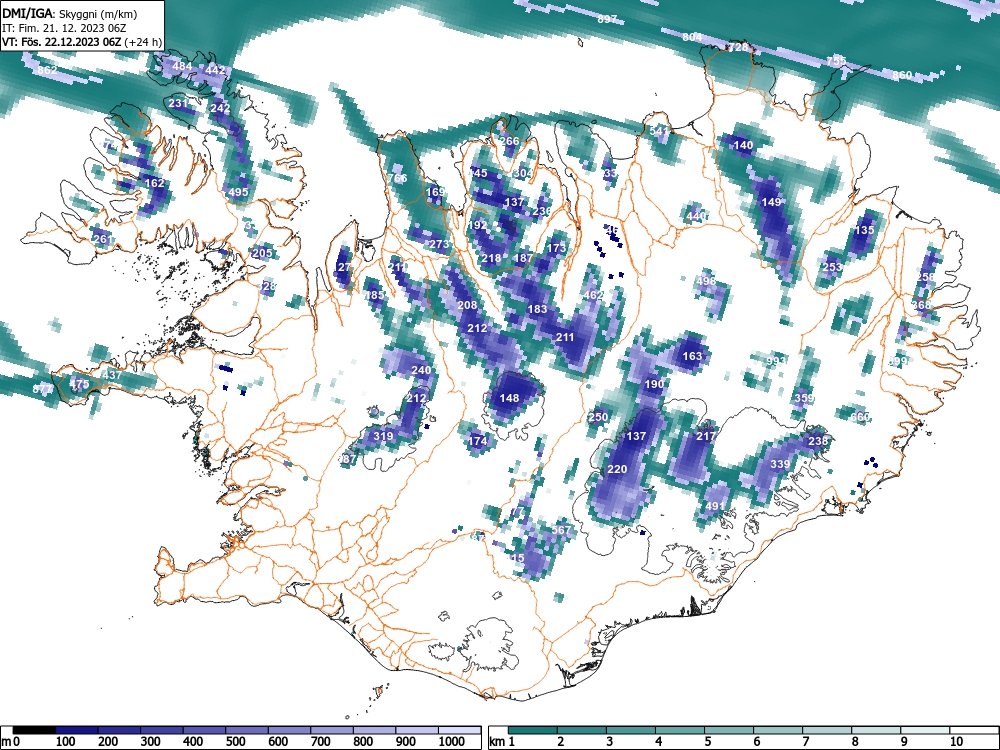The height and width of the screenshot is (750, 1000).
Task: Click the 149 visibility value
Action: [x=771, y=202]
